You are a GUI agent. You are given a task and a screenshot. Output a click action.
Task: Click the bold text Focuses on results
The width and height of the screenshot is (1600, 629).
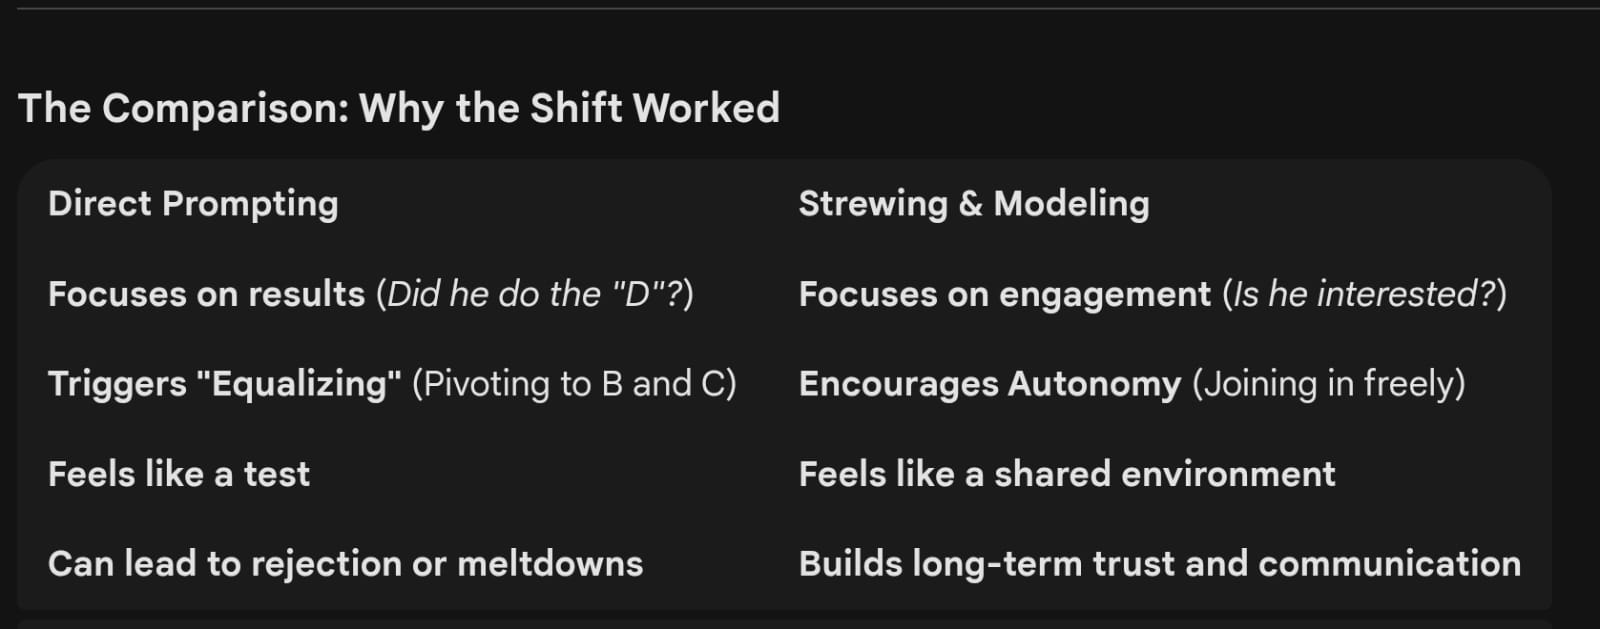coord(206,294)
